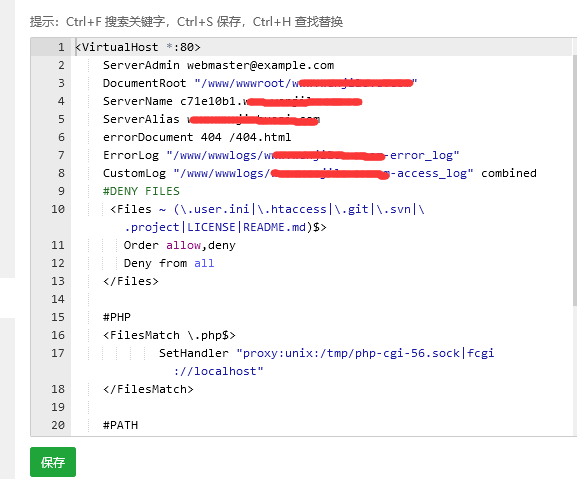Screen dimensions: 577x479
Task: Click the <Files ~ opening tag text
Action: [x=138, y=209]
